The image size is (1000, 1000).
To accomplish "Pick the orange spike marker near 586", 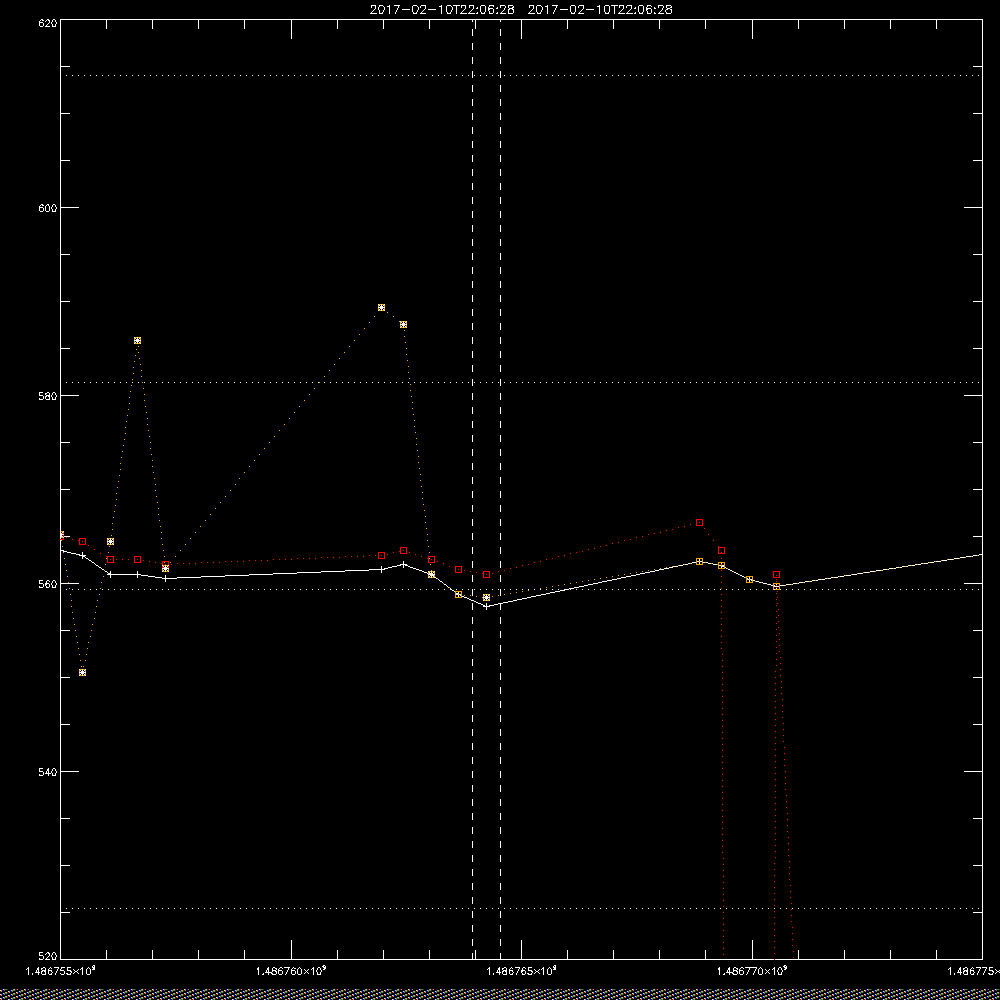I will click(137, 341).
